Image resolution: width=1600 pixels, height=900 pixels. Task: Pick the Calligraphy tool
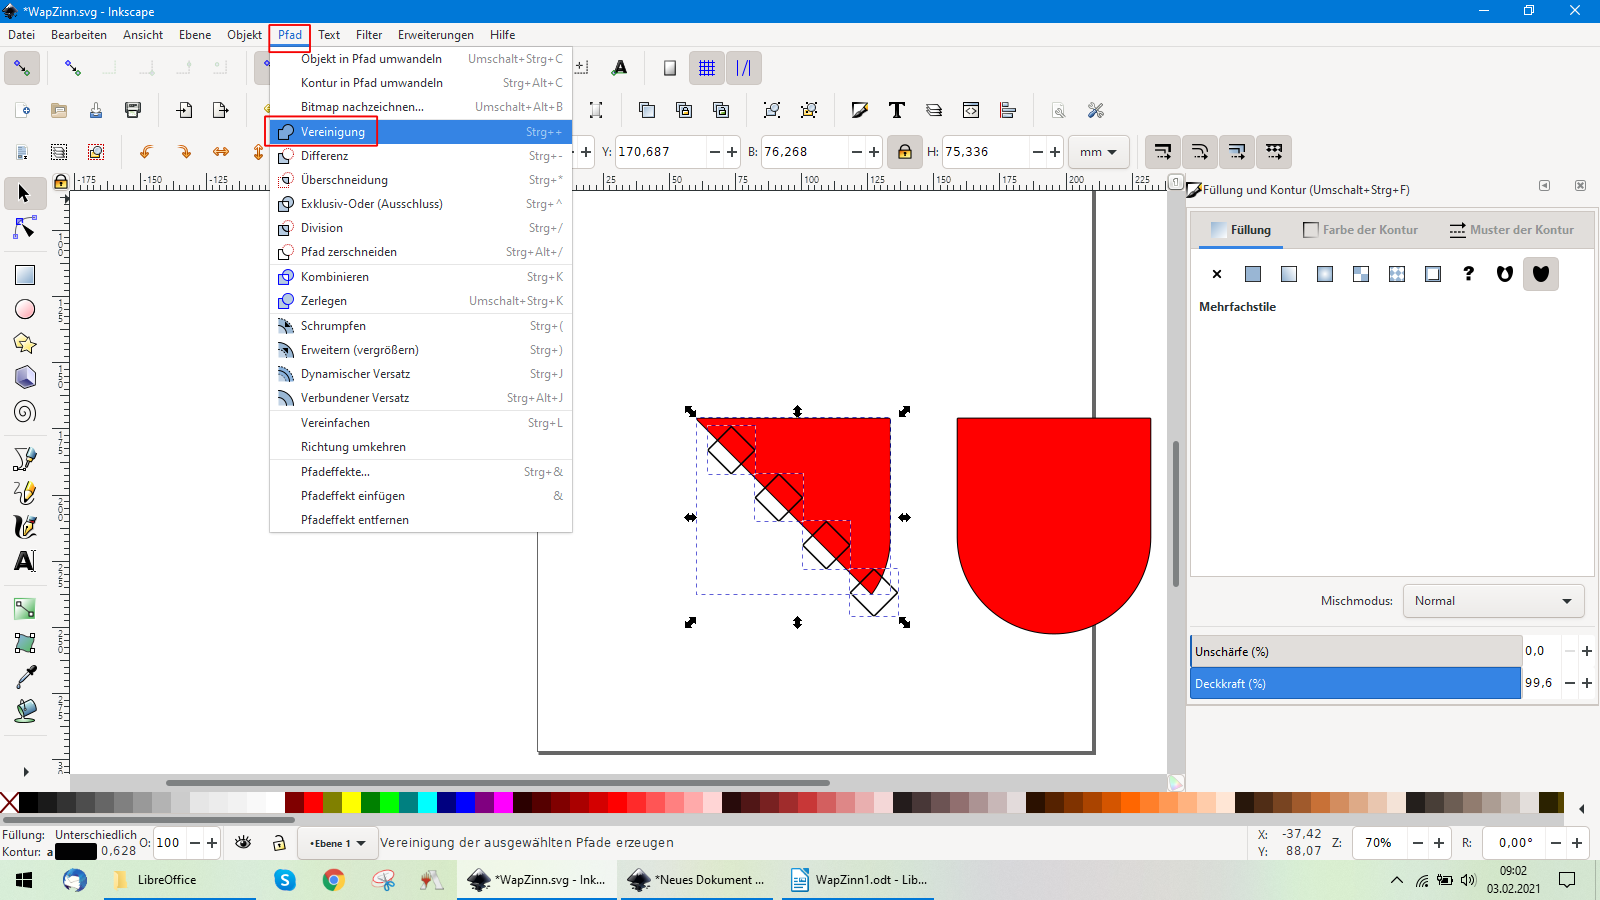(25, 527)
